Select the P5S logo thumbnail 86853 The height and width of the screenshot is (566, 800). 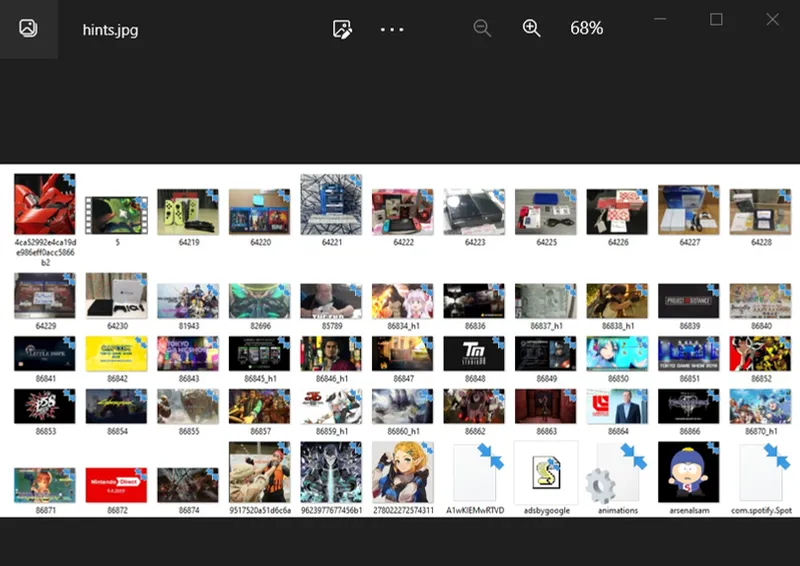click(45, 406)
